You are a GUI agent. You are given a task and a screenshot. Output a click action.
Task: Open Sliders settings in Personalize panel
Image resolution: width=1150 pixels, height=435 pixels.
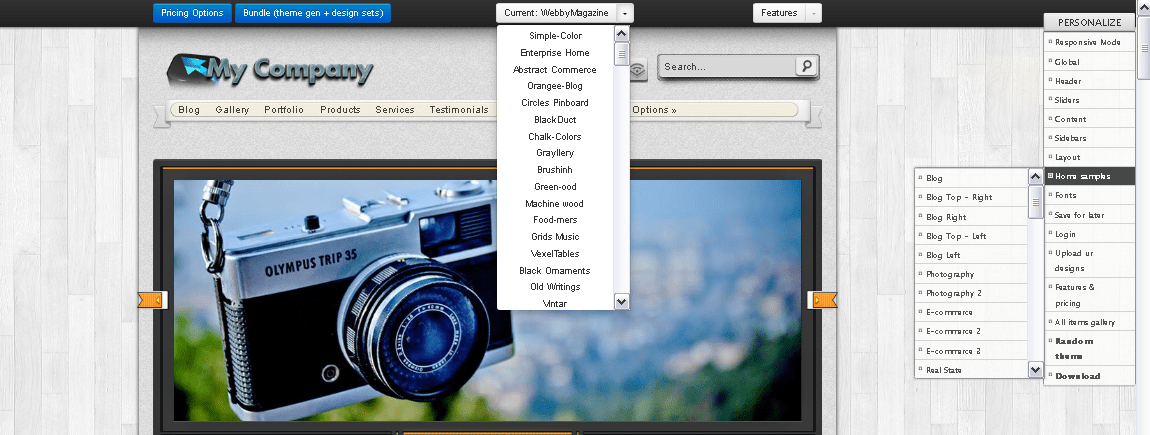(1090, 100)
